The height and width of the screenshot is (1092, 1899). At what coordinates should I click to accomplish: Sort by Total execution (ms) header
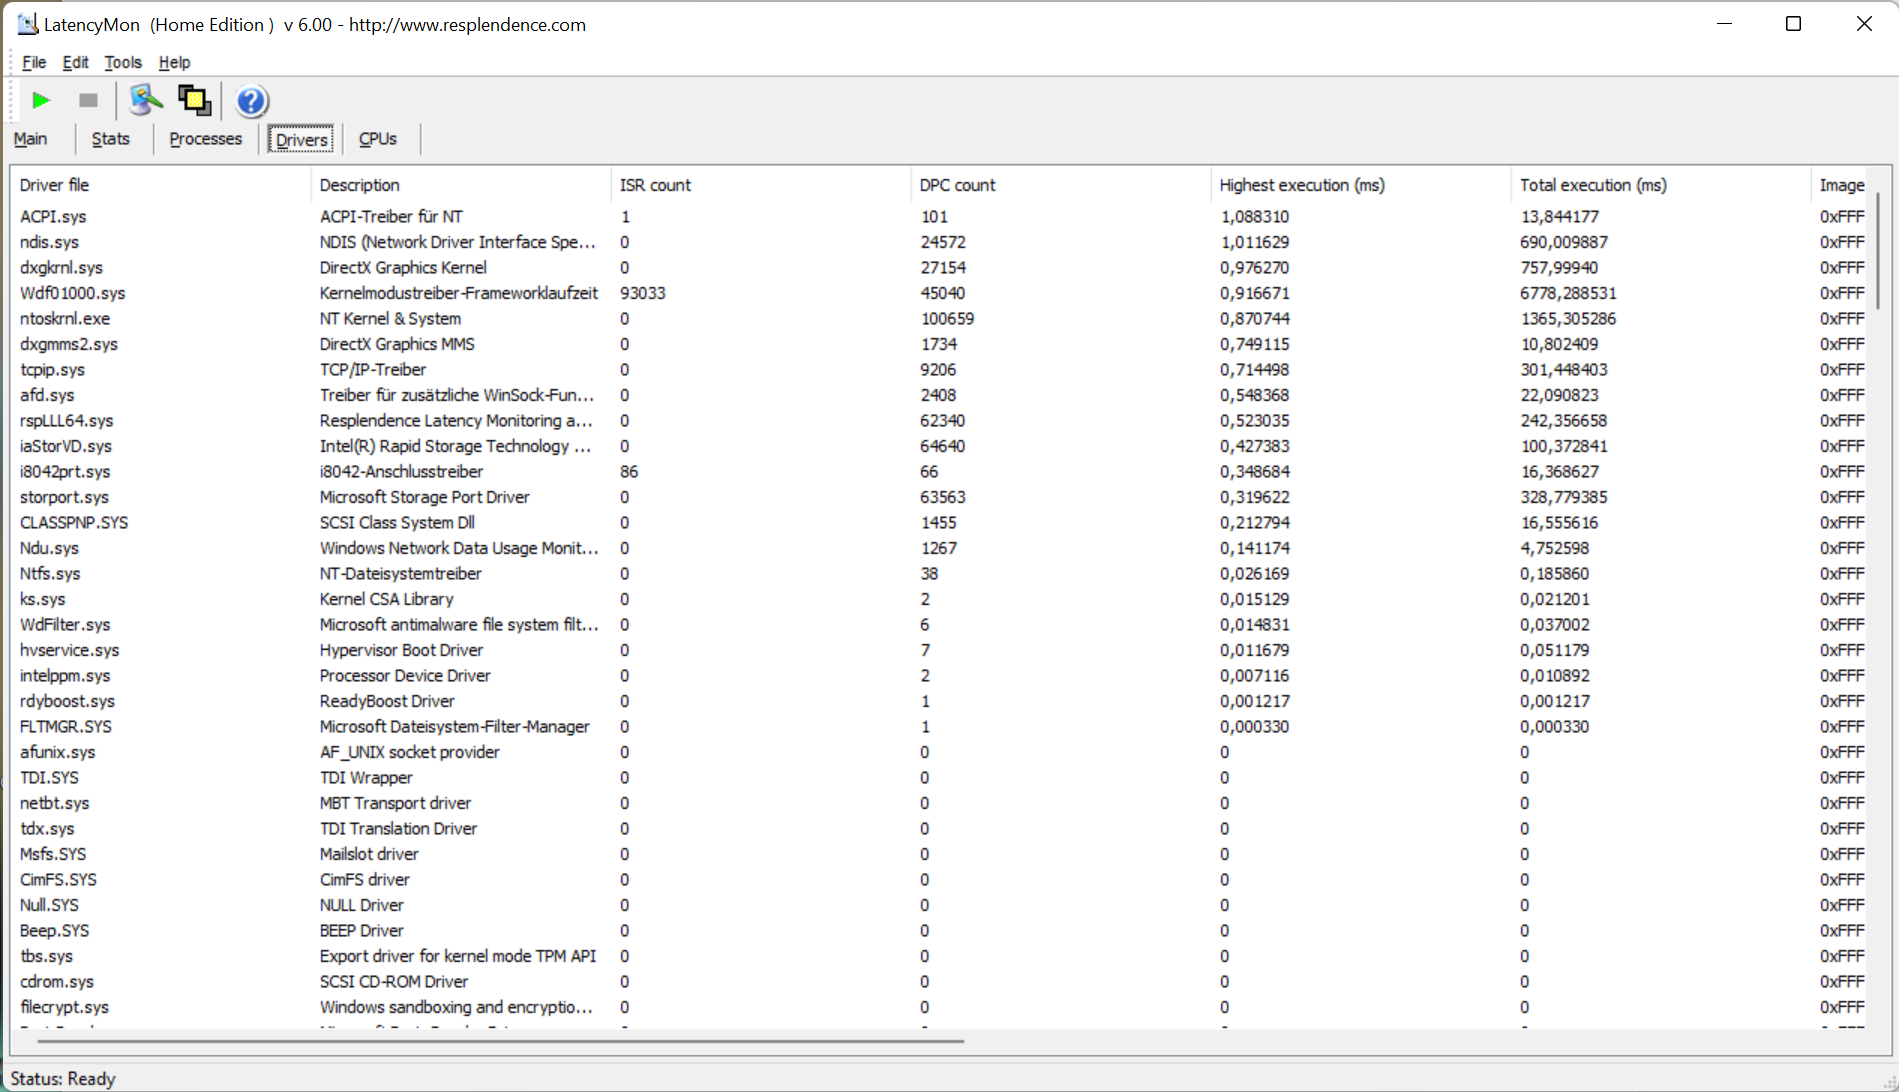[1661, 185]
